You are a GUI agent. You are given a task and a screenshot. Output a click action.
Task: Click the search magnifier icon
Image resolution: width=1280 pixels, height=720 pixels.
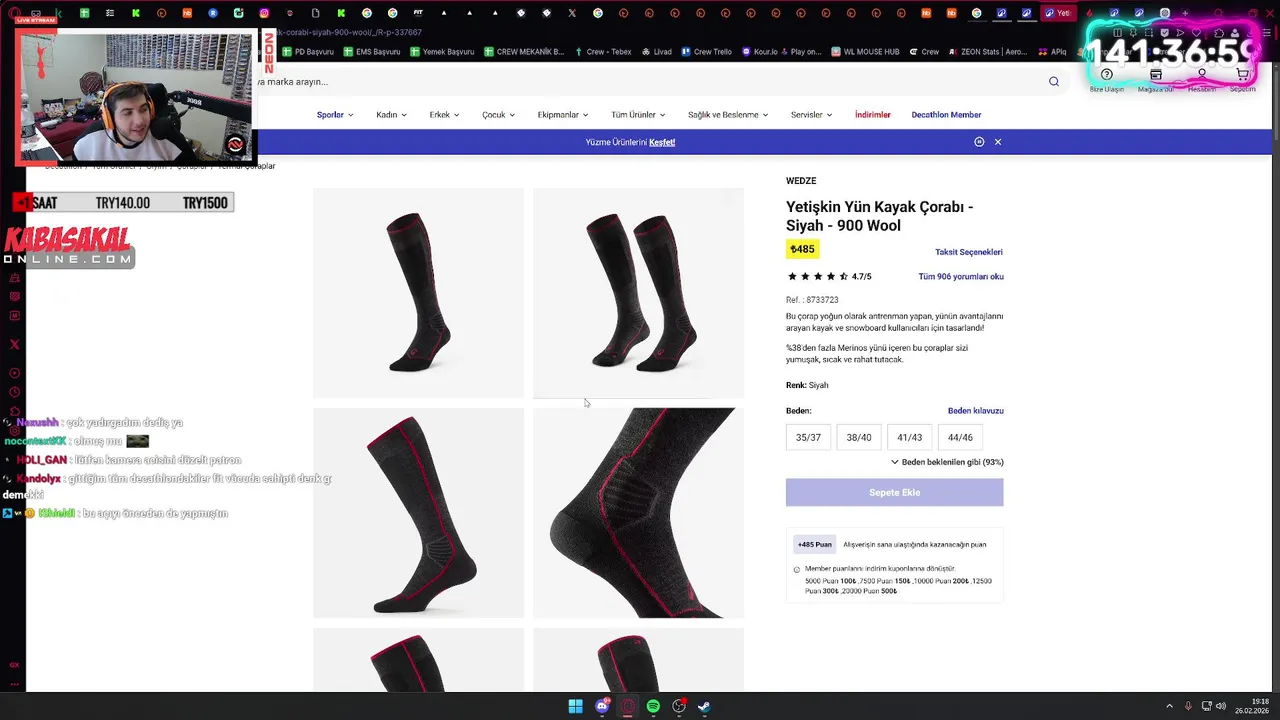[x=1053, y=82]
